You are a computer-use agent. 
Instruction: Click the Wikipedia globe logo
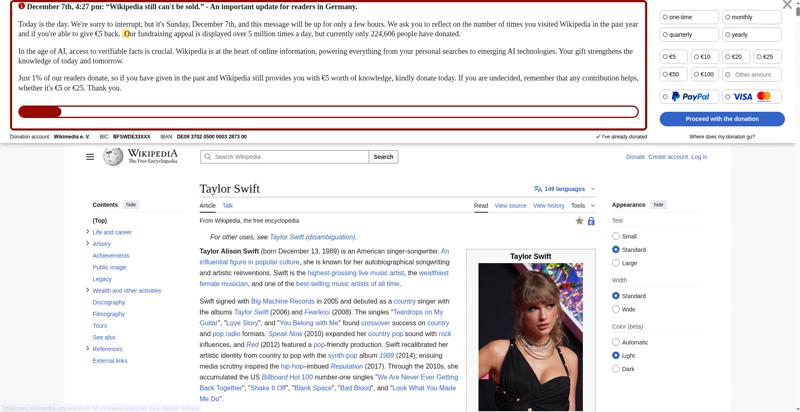[x=113, y=157]
